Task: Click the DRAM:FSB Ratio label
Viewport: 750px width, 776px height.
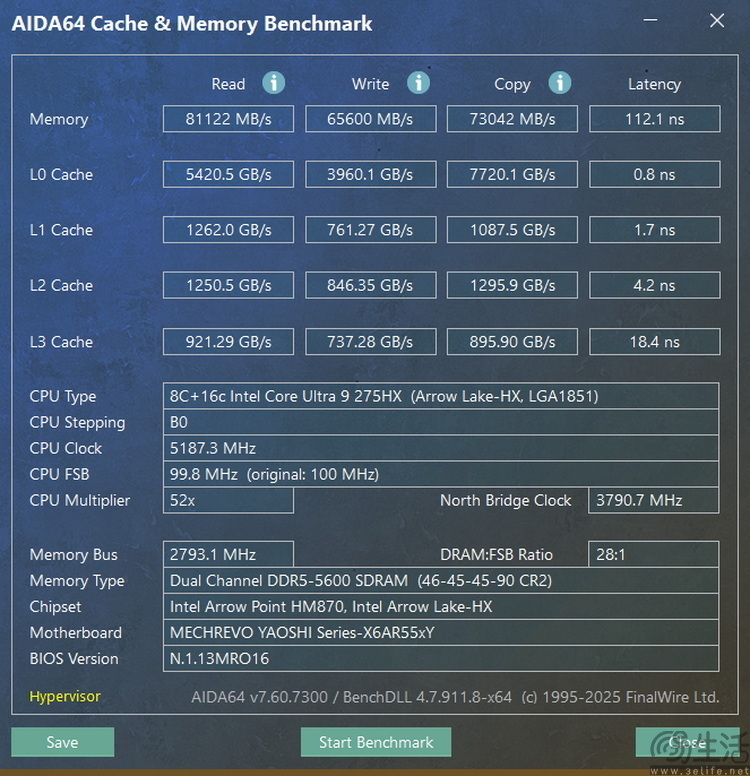Action: (x=497, y=554)
